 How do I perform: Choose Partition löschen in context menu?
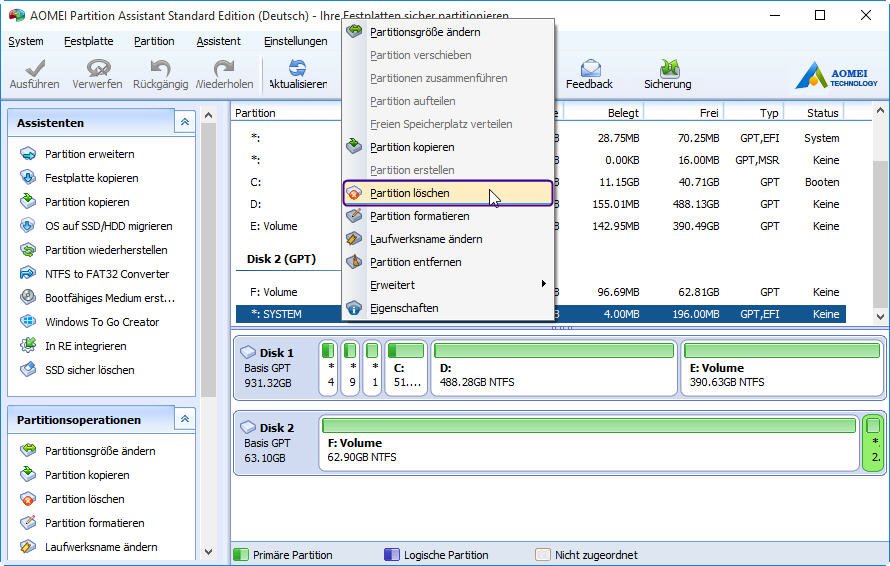click(448, 193)
